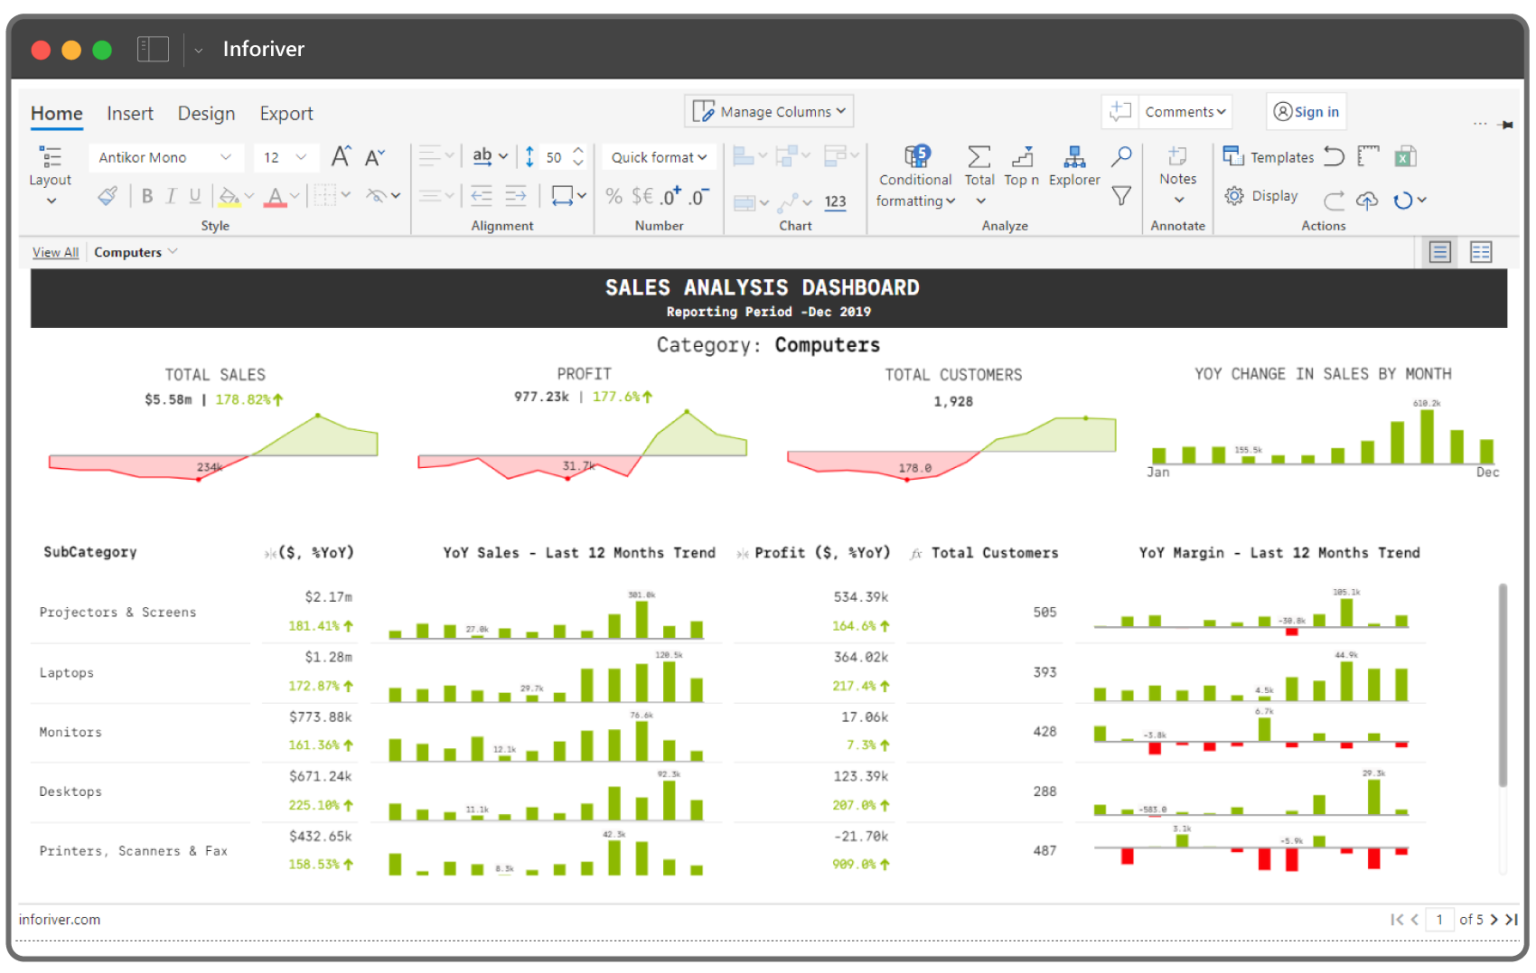
Task: Click the Export to Excel icon
Action: [1405, 157]
